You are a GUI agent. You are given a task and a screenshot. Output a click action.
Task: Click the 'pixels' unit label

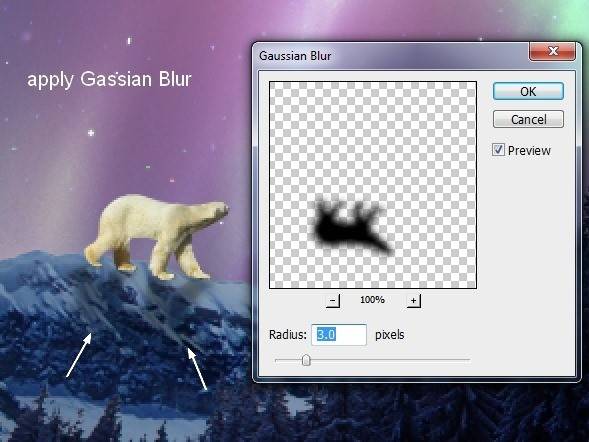390,335
